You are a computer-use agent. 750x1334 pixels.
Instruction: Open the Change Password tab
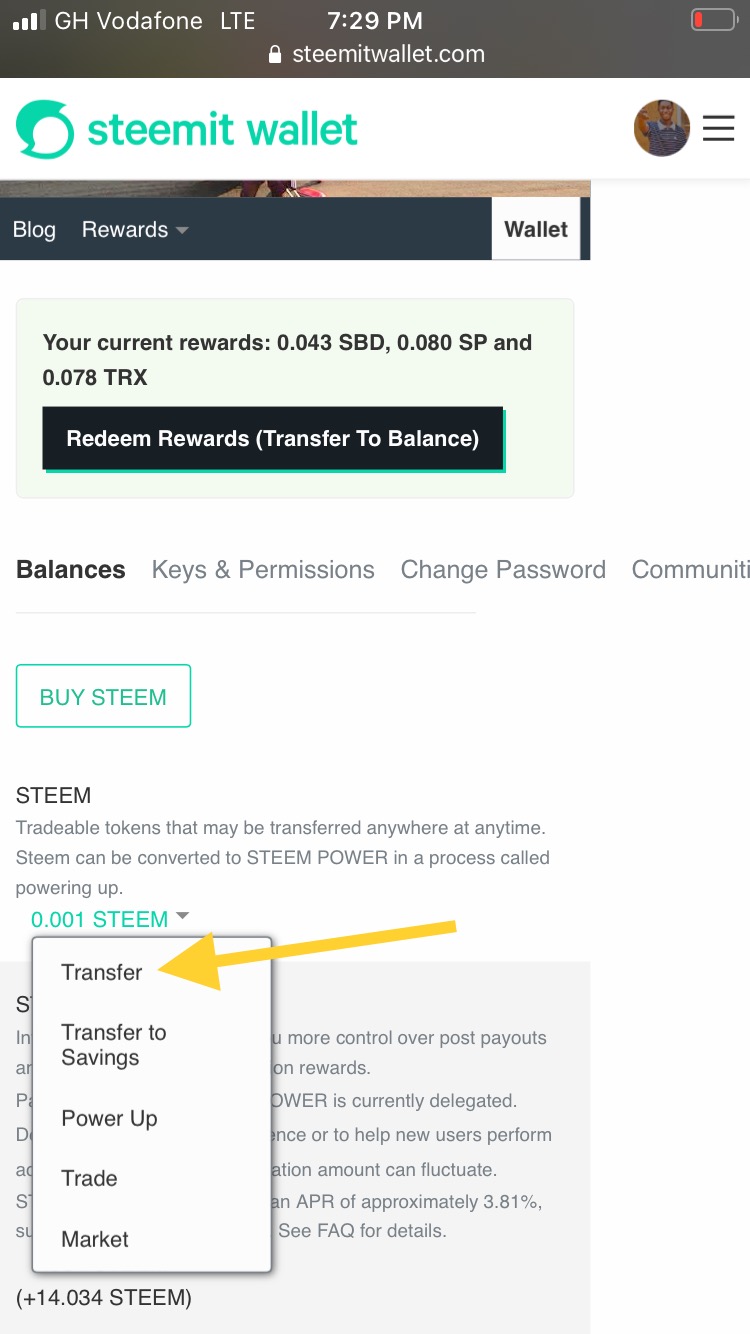click(x=503, y=570)
